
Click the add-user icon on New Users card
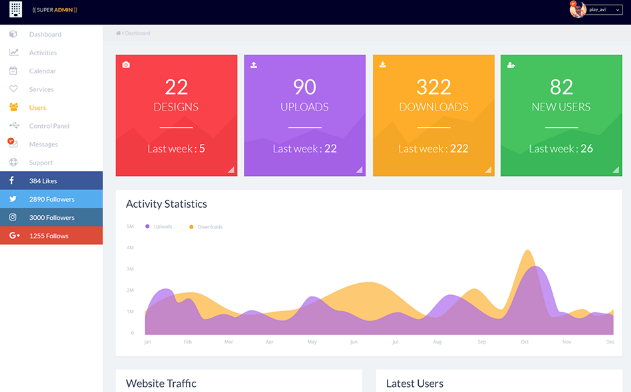click(x=511, y=65)
